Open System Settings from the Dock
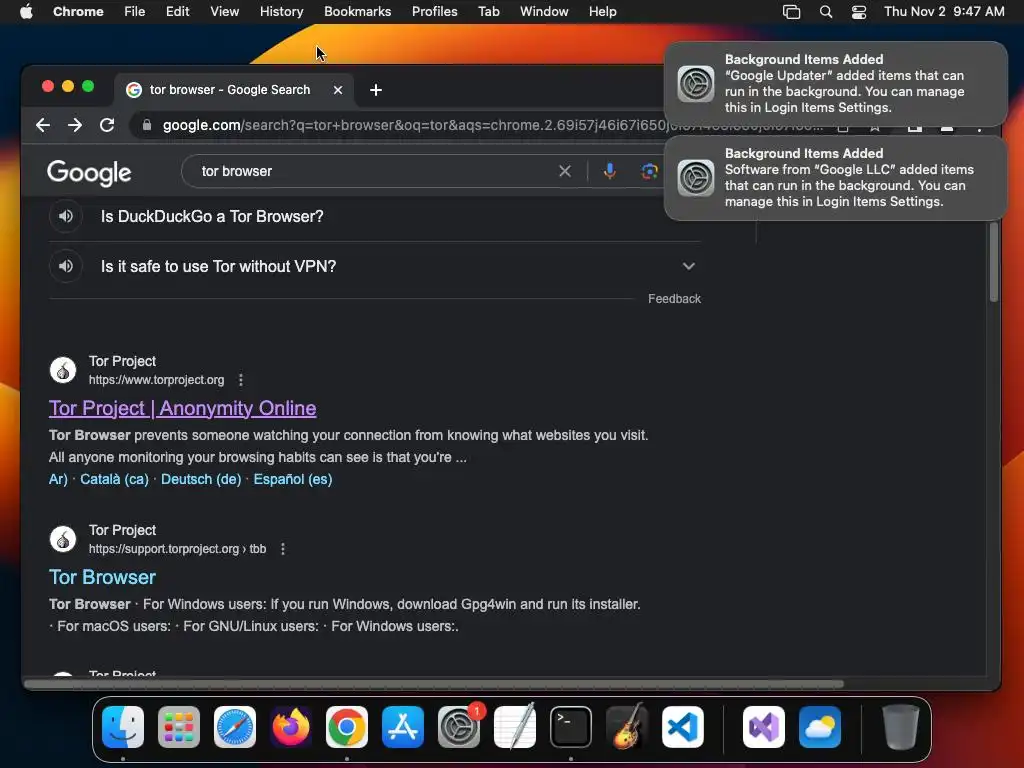This screenshot has height=768, width=1024. pyautogui.click(x=459, y=727)
